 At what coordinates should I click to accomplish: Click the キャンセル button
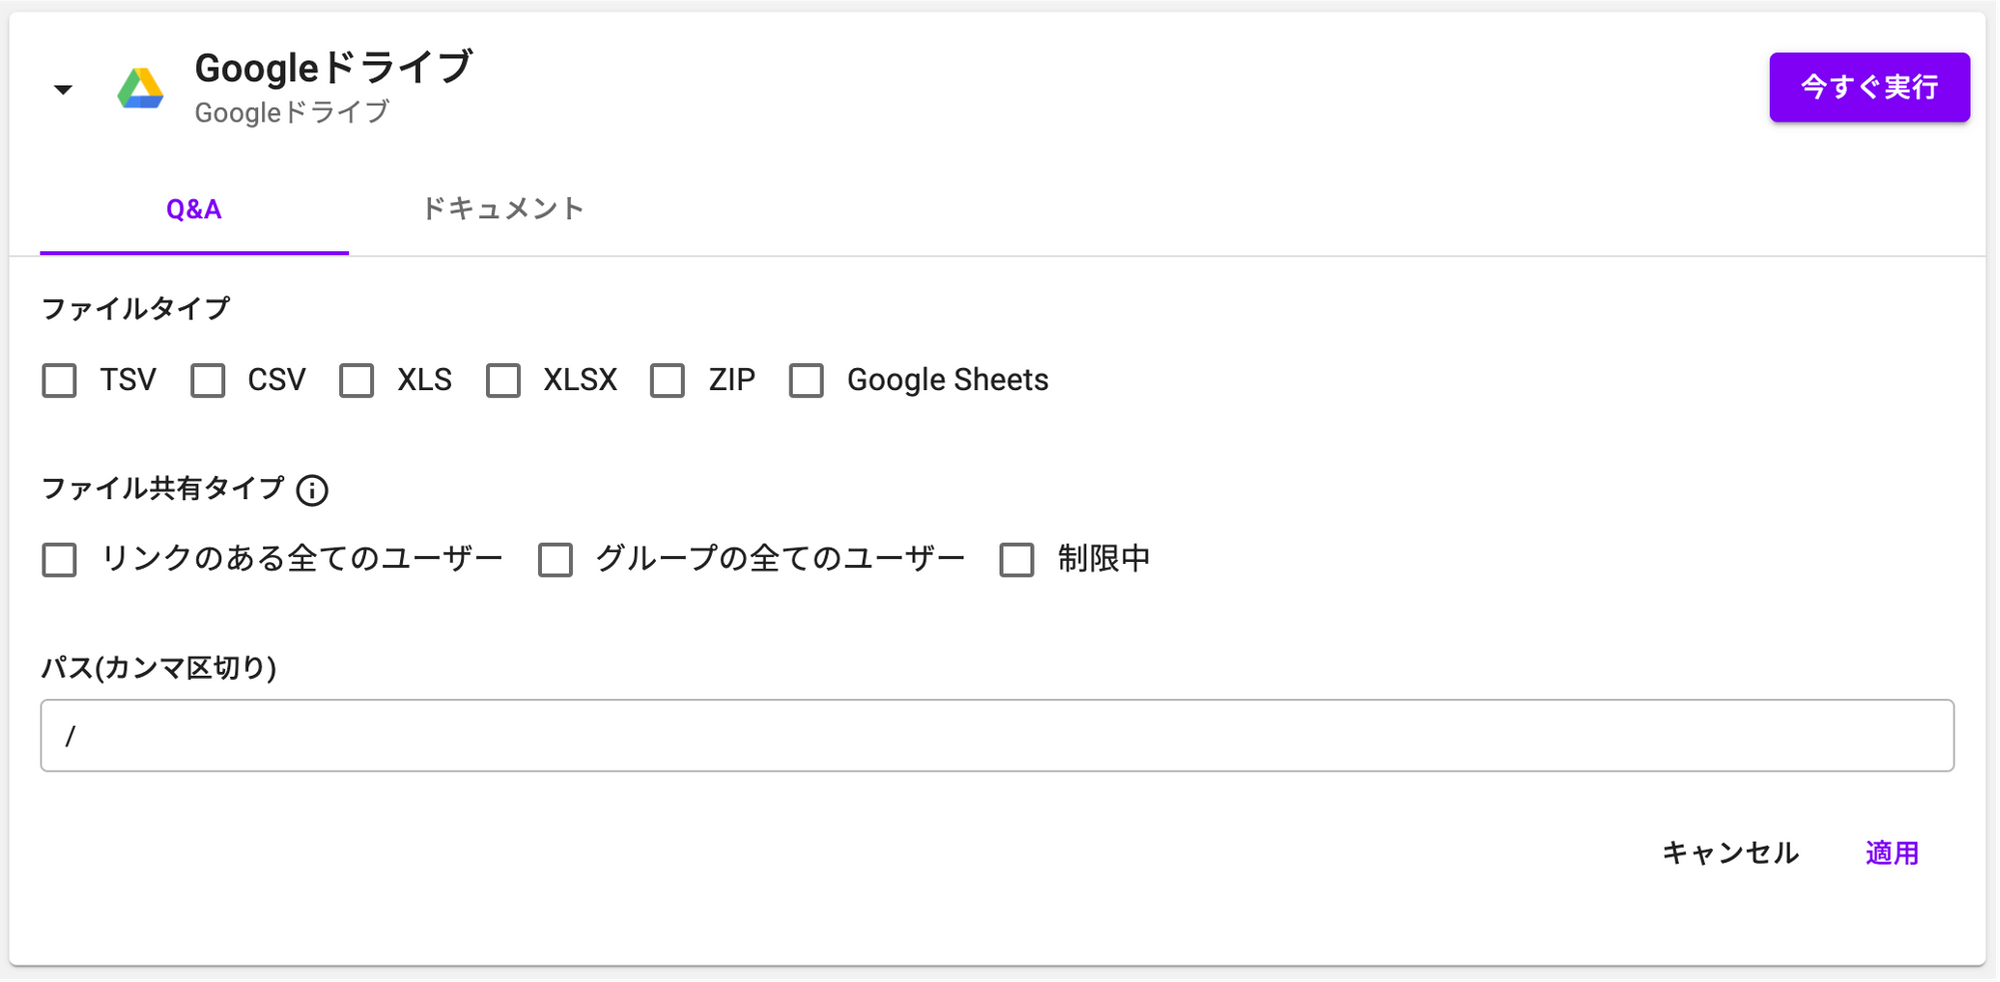[x=1730, y=853]
